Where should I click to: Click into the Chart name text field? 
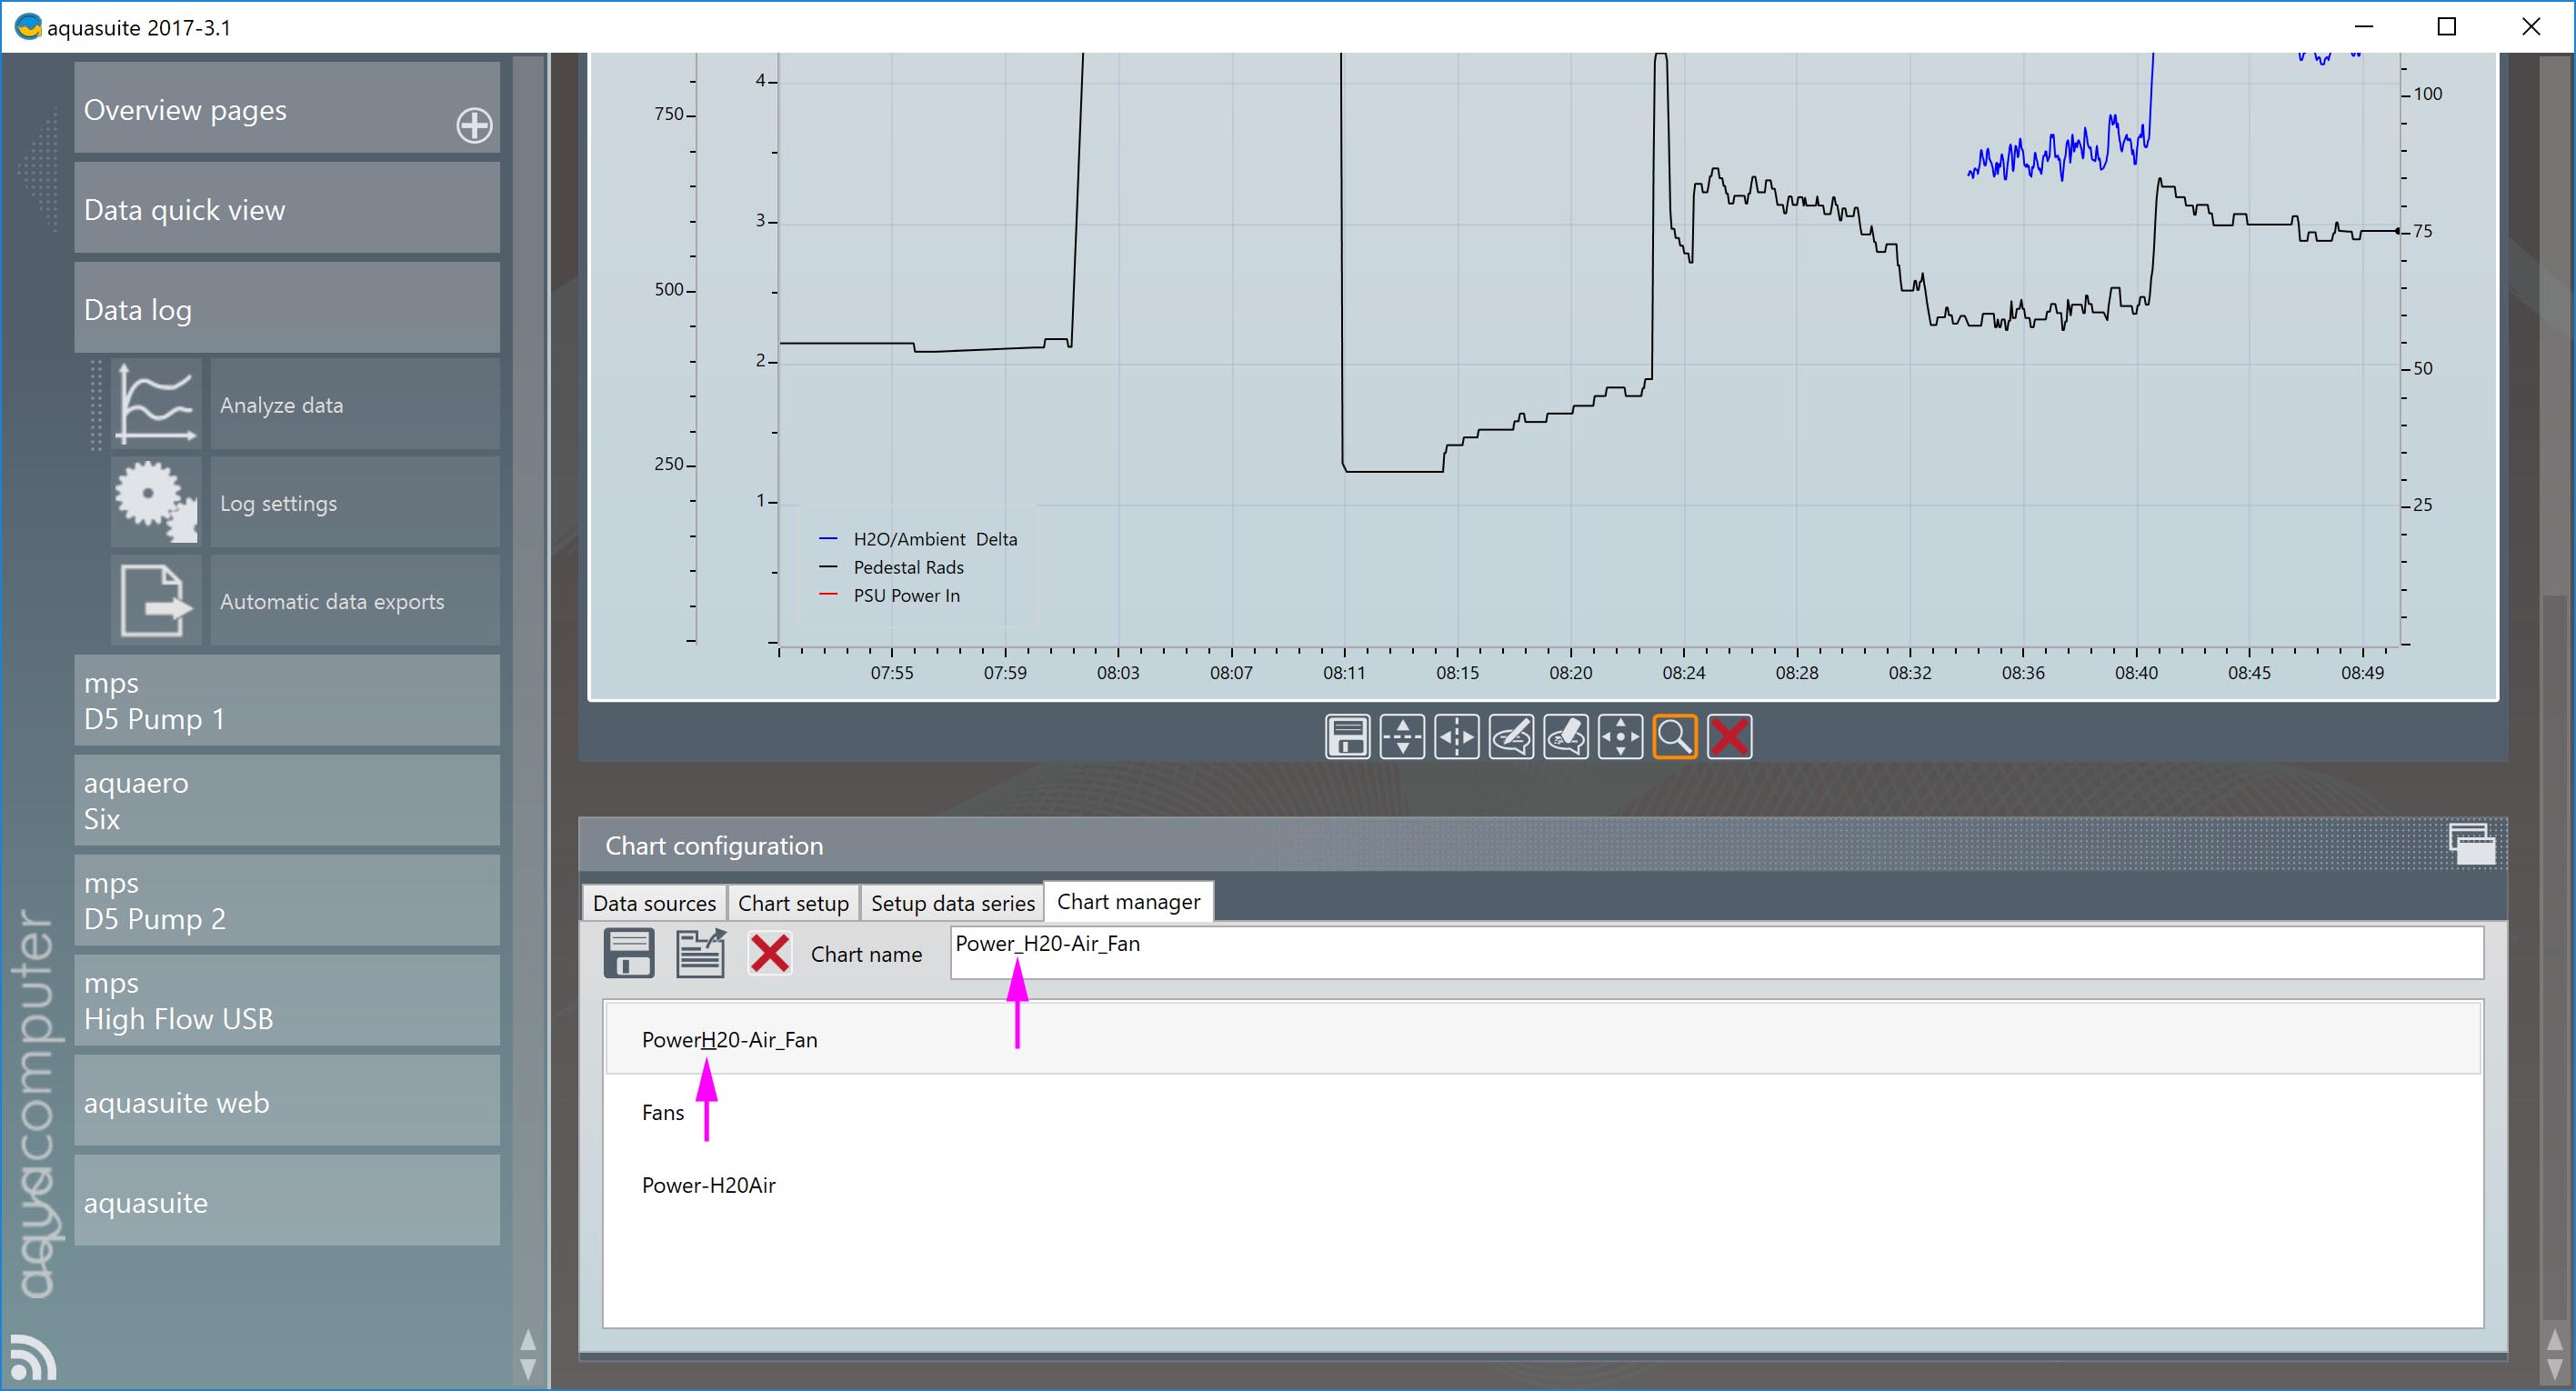(x=1715, y=952)
